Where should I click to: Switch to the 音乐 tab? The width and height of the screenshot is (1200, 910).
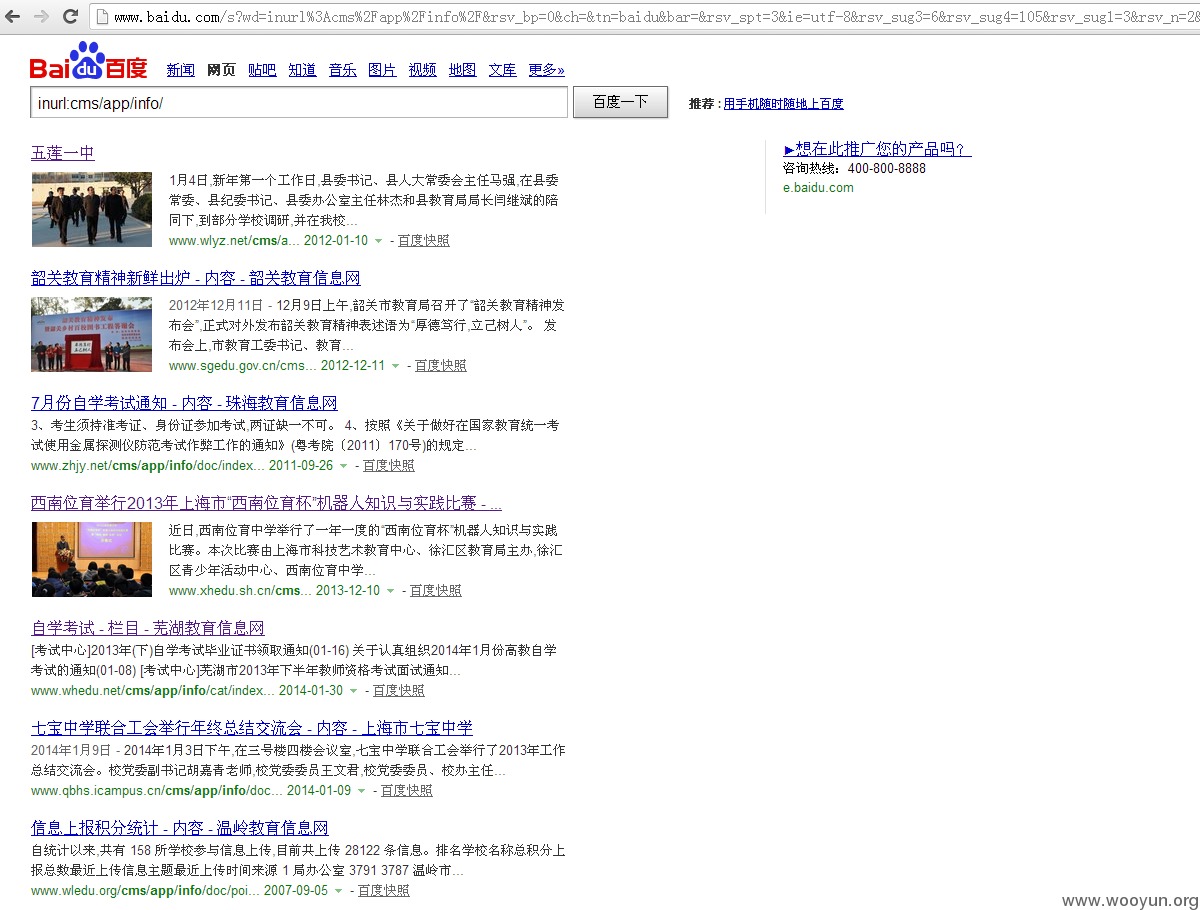pos(342,70)
